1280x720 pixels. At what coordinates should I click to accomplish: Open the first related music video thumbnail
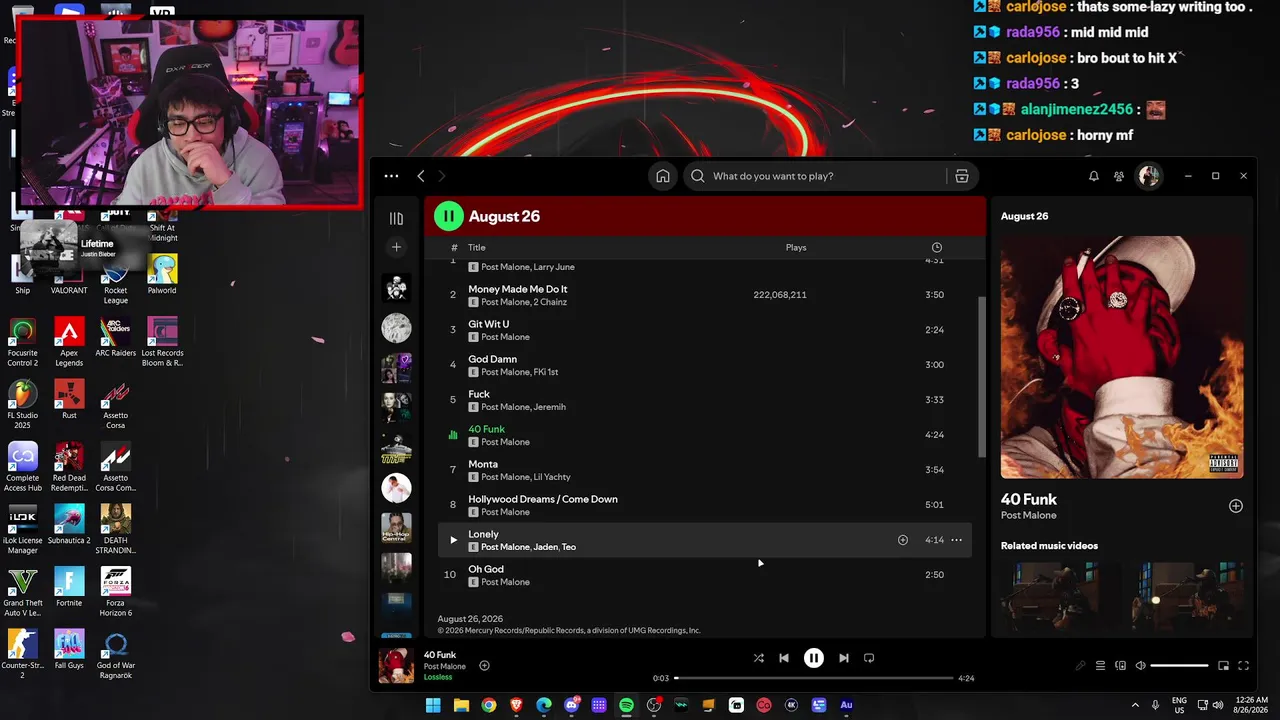click(1056, 596)
